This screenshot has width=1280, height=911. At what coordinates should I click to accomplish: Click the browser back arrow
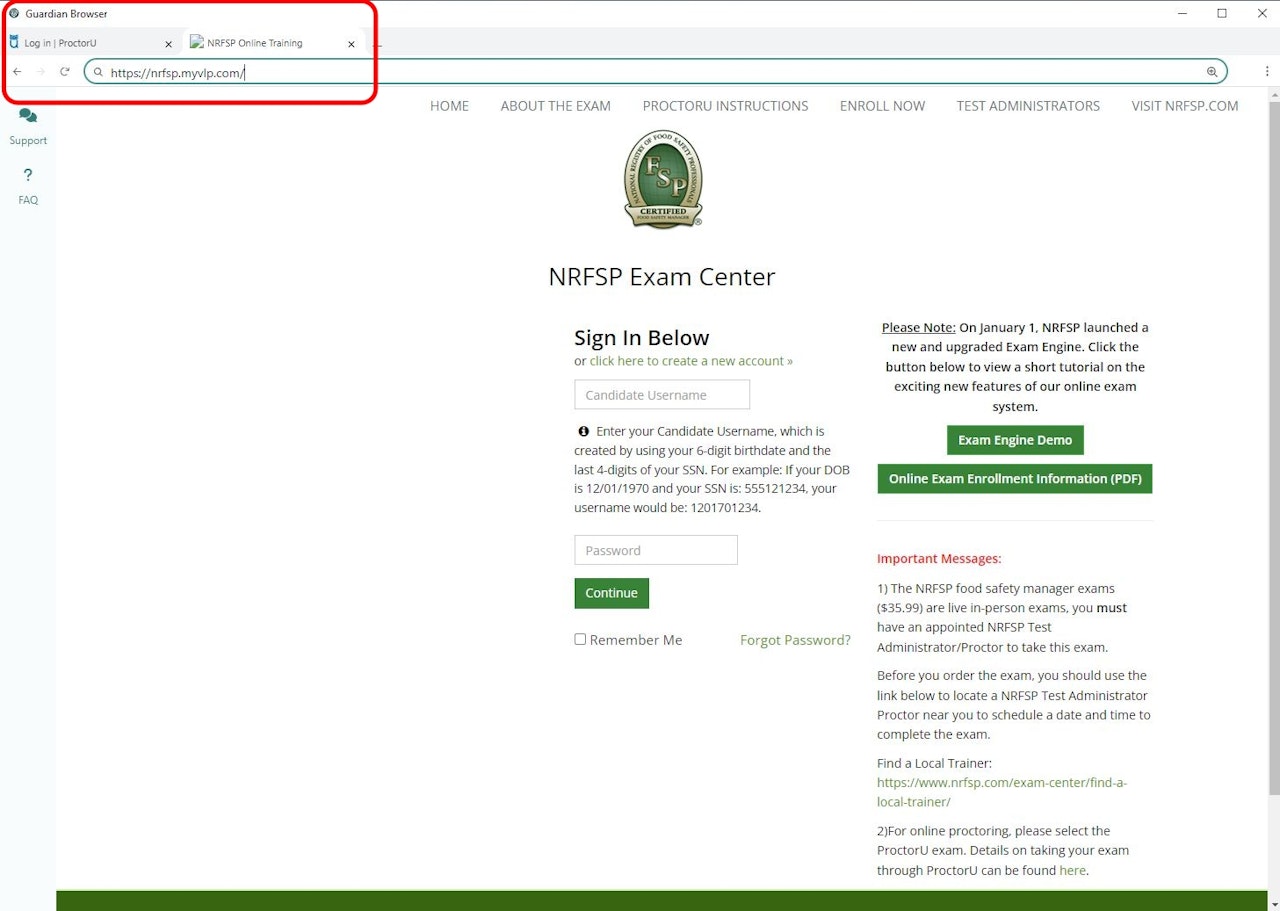(17, 72)
